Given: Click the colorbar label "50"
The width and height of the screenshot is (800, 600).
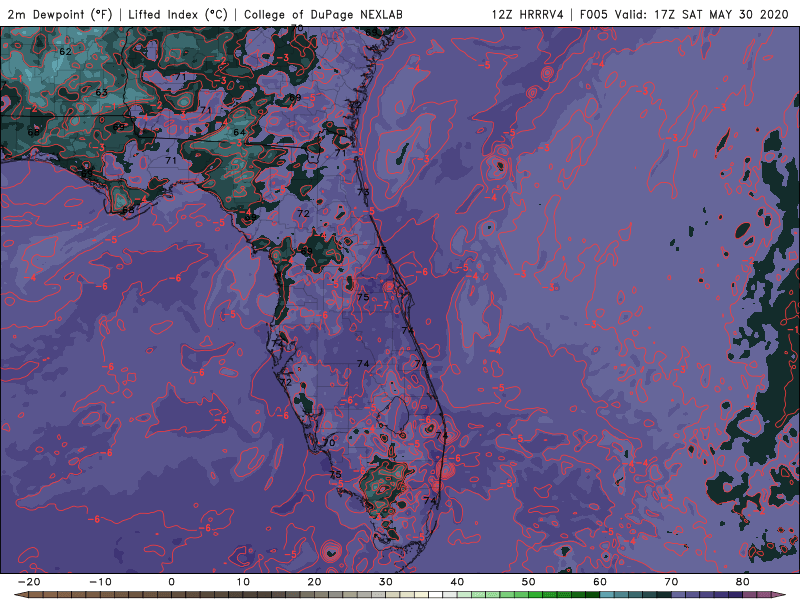Looking at the screenshot, I should pyautogui.click(x=529, y=582).
